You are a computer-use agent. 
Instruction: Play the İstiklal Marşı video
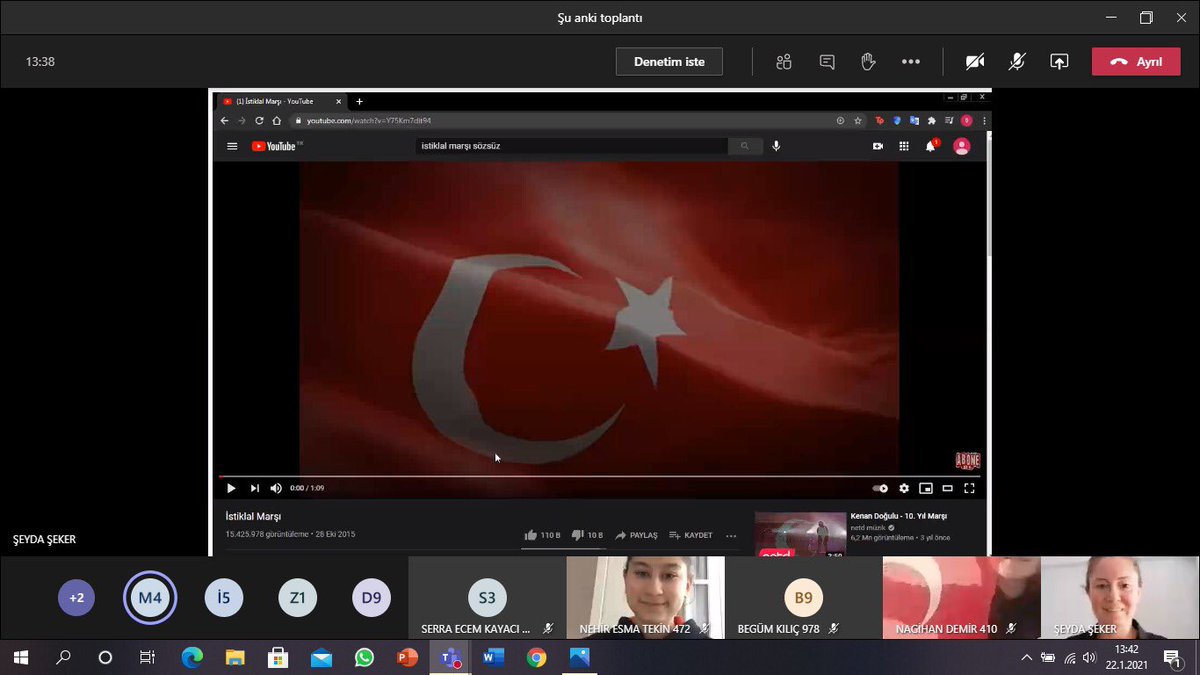pos(231,488)
